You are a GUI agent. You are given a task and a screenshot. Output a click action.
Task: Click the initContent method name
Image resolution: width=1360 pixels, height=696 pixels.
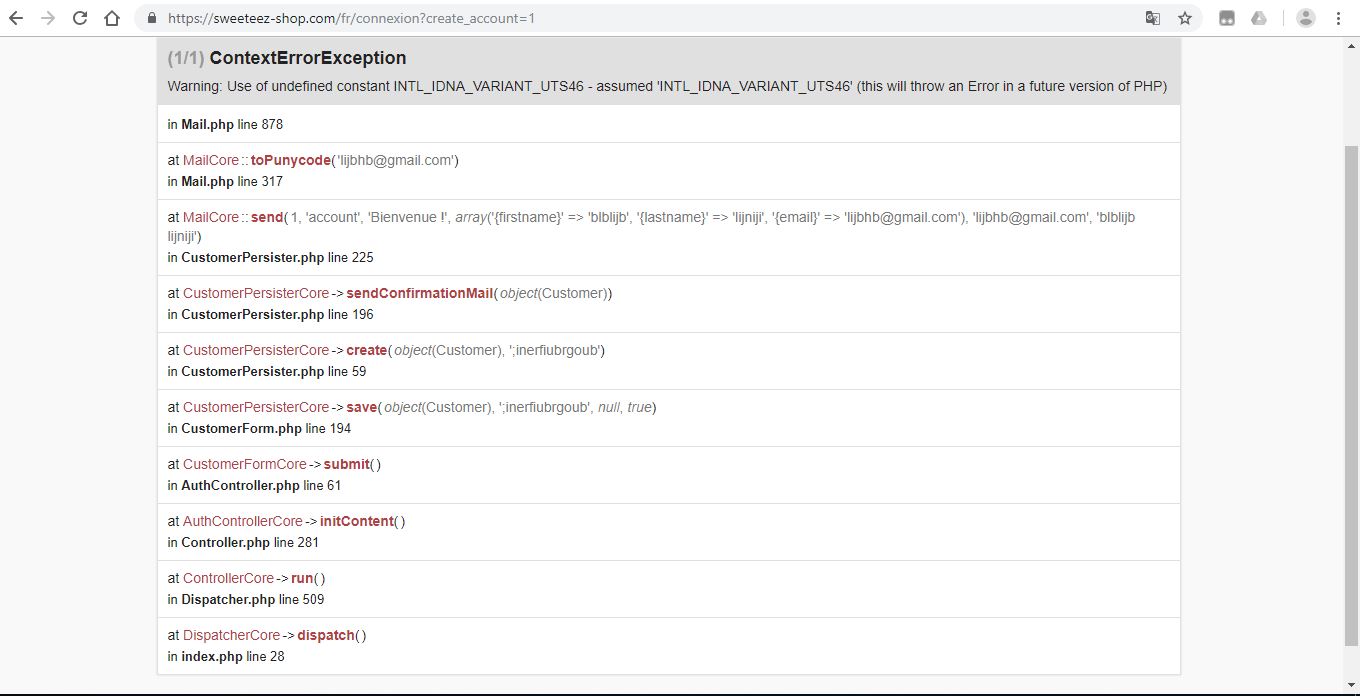pyautogui.click(x=357, y=521)
